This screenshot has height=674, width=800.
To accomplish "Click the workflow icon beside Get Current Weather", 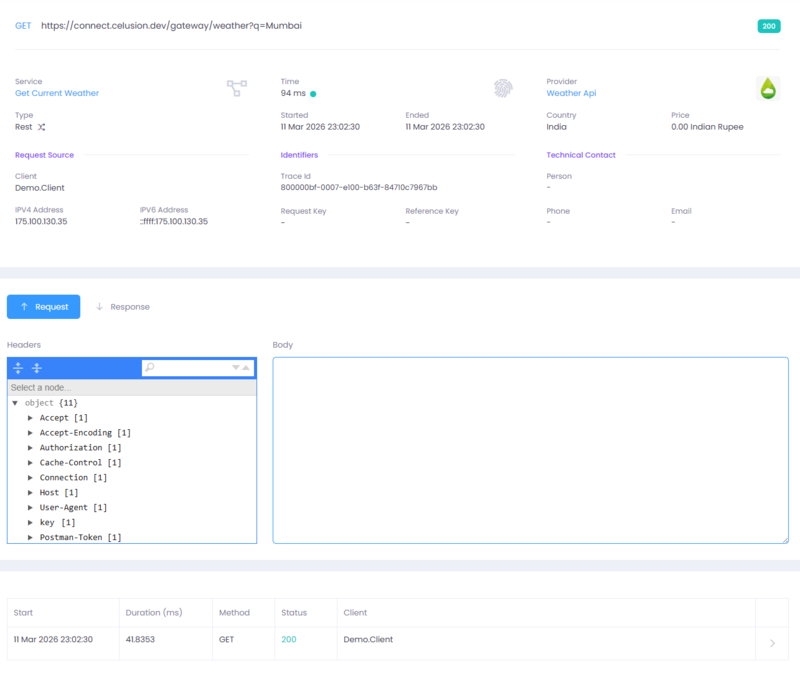I will tap(236, 87).
